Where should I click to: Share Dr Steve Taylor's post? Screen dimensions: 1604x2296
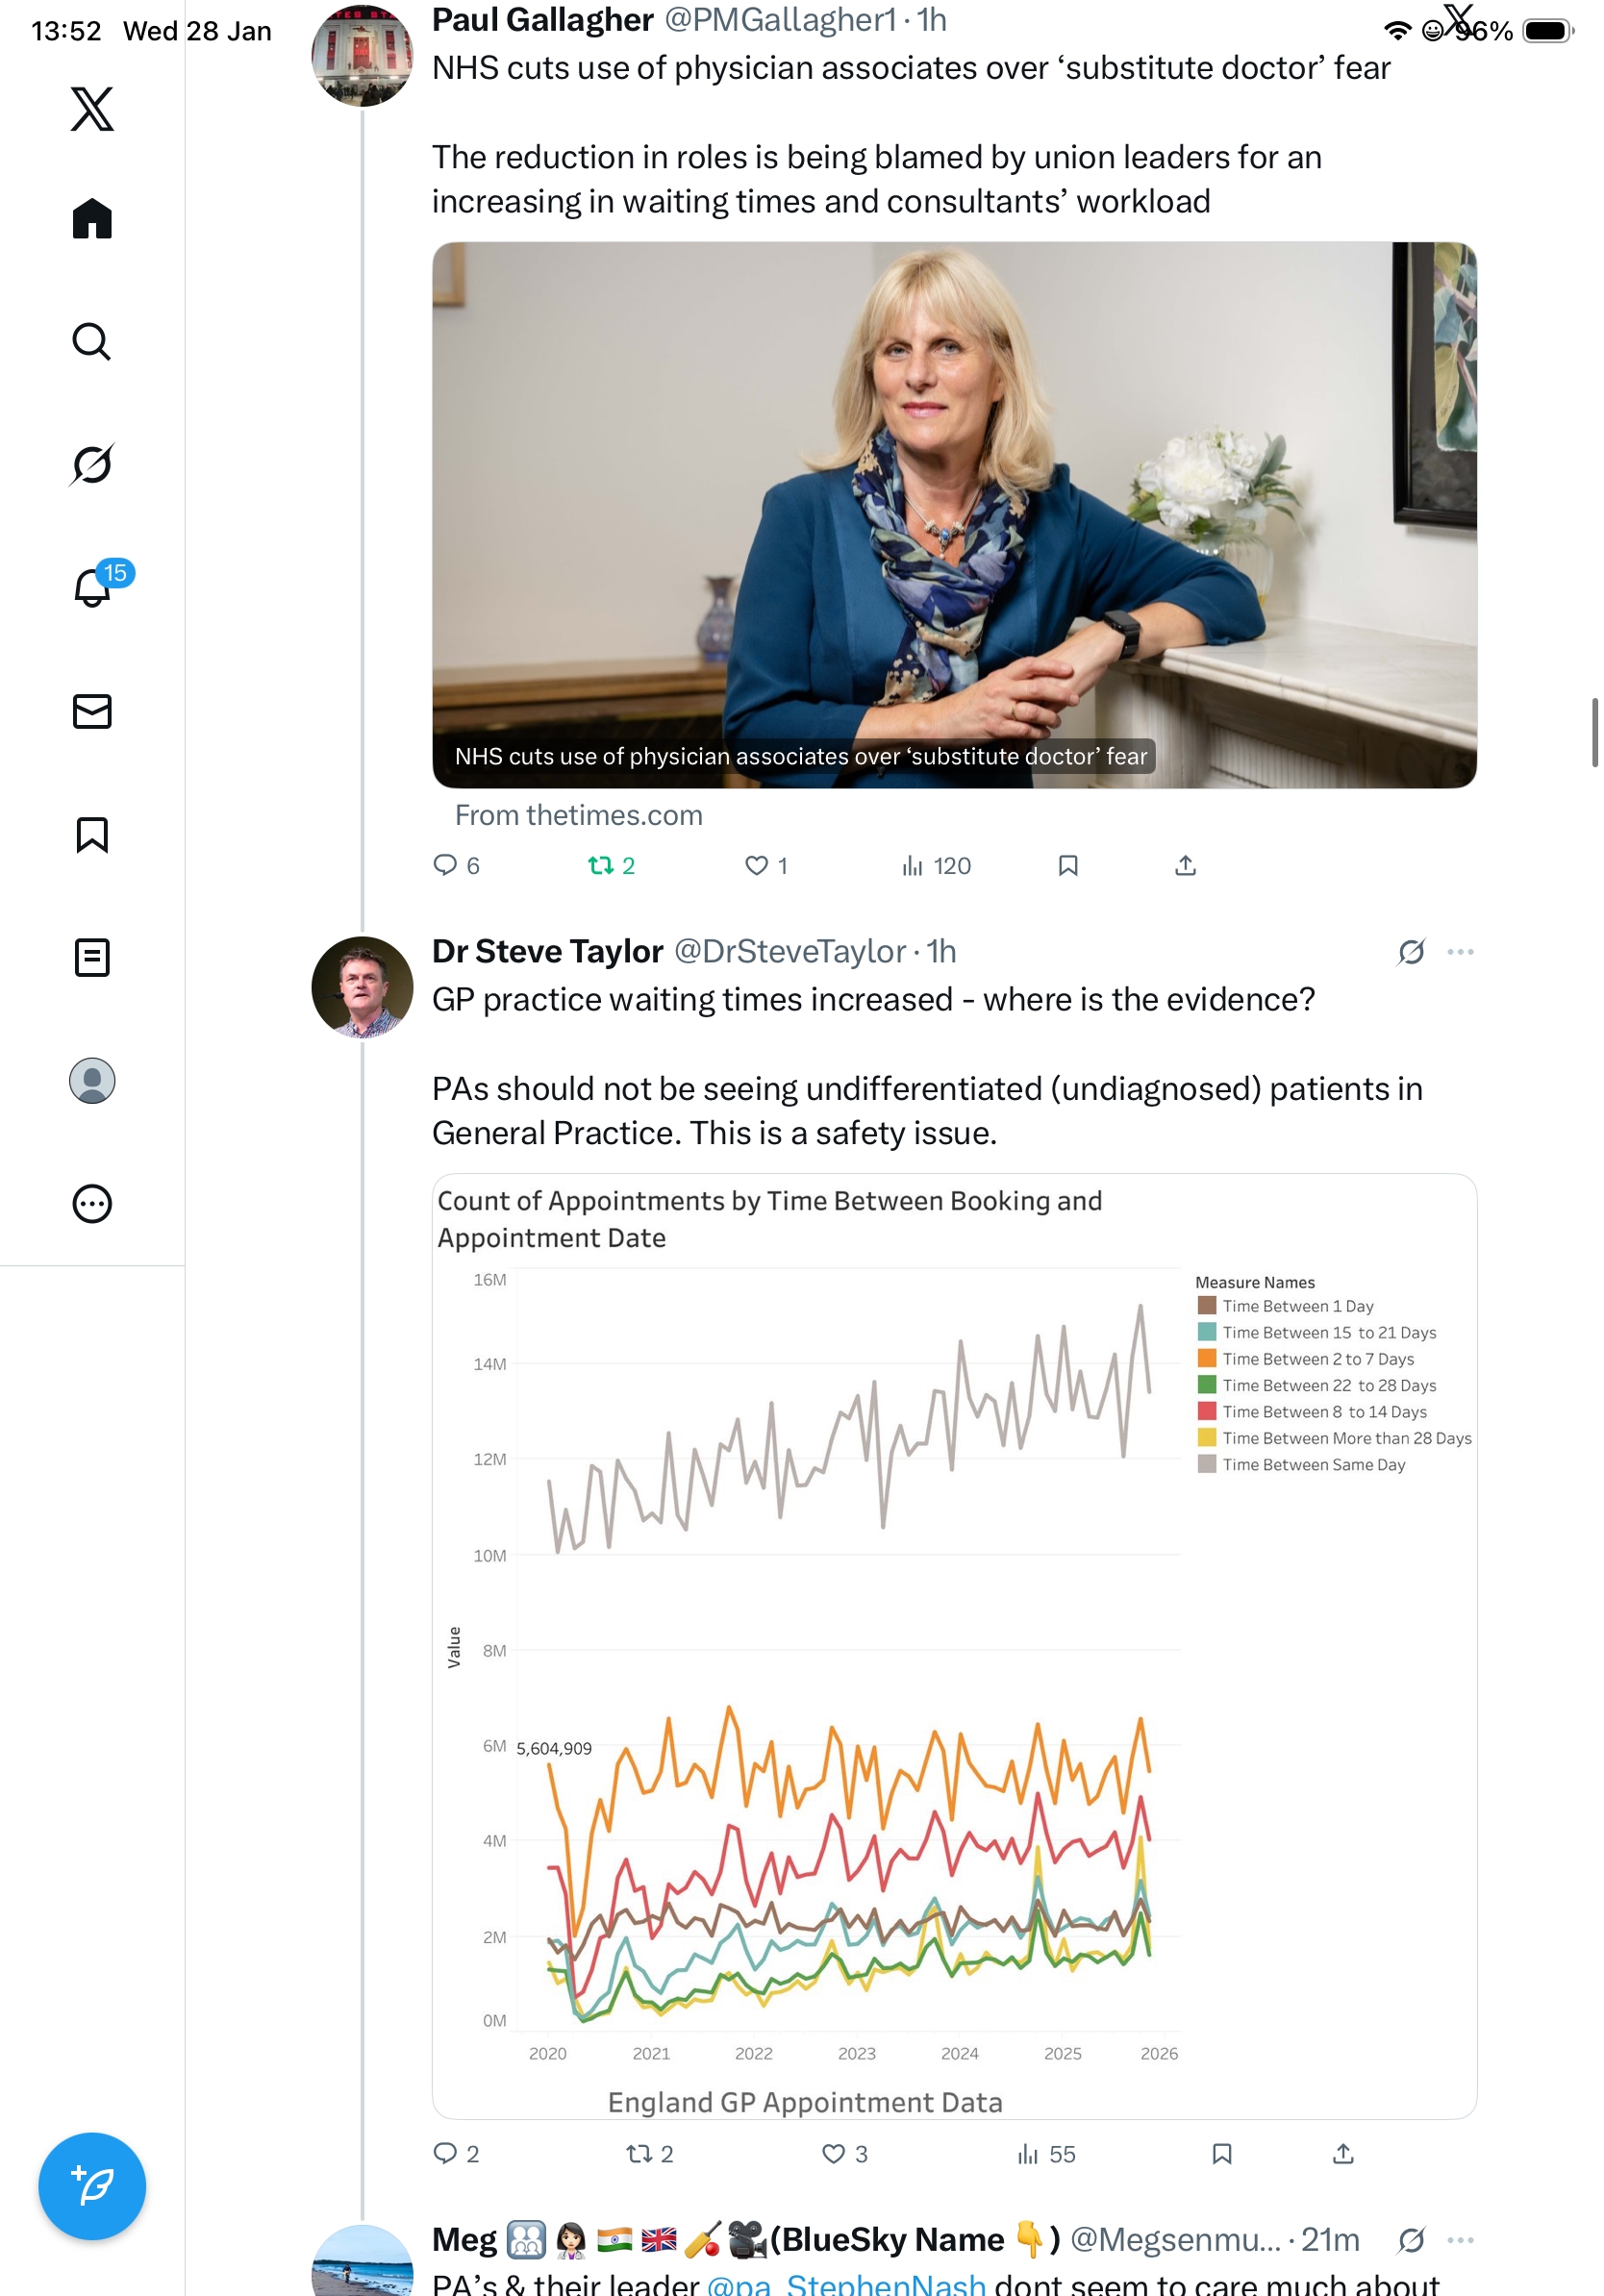point(1343,2153)
